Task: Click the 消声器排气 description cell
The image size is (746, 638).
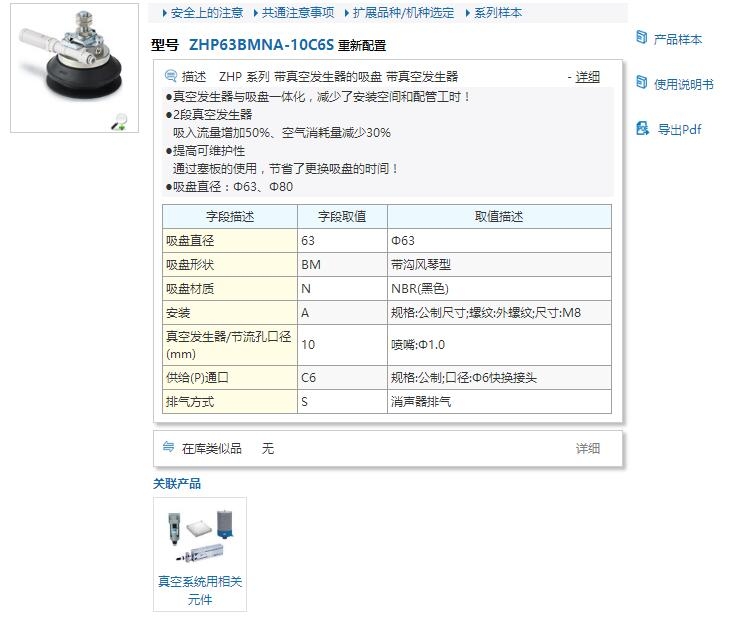Action: (x=499, y=402)
